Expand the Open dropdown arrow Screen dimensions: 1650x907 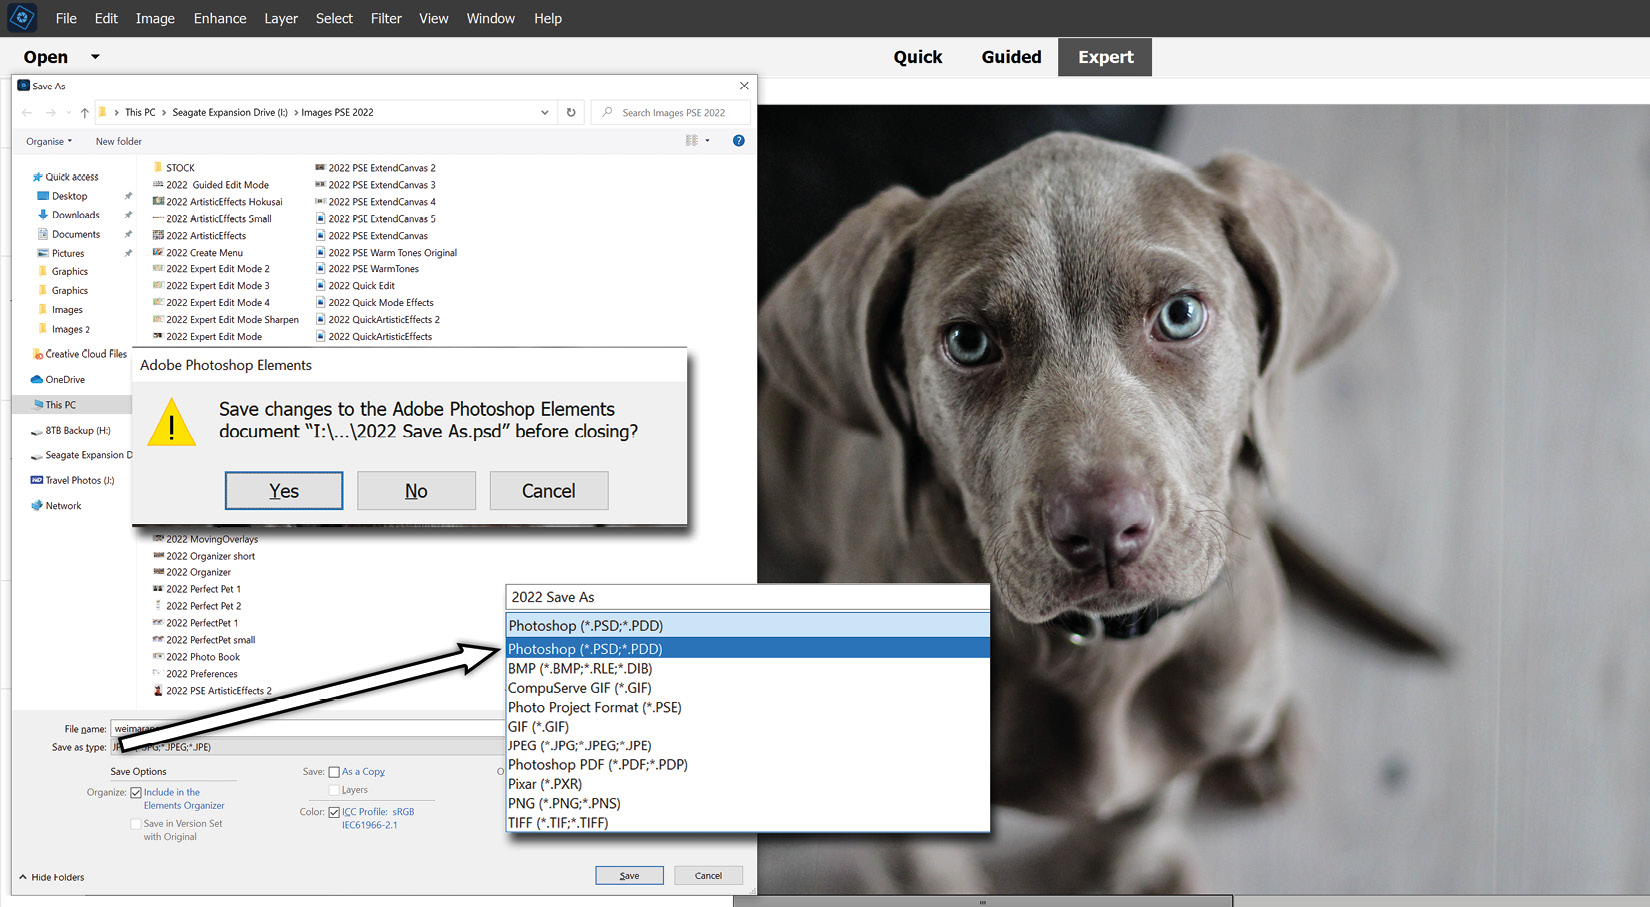96,57
